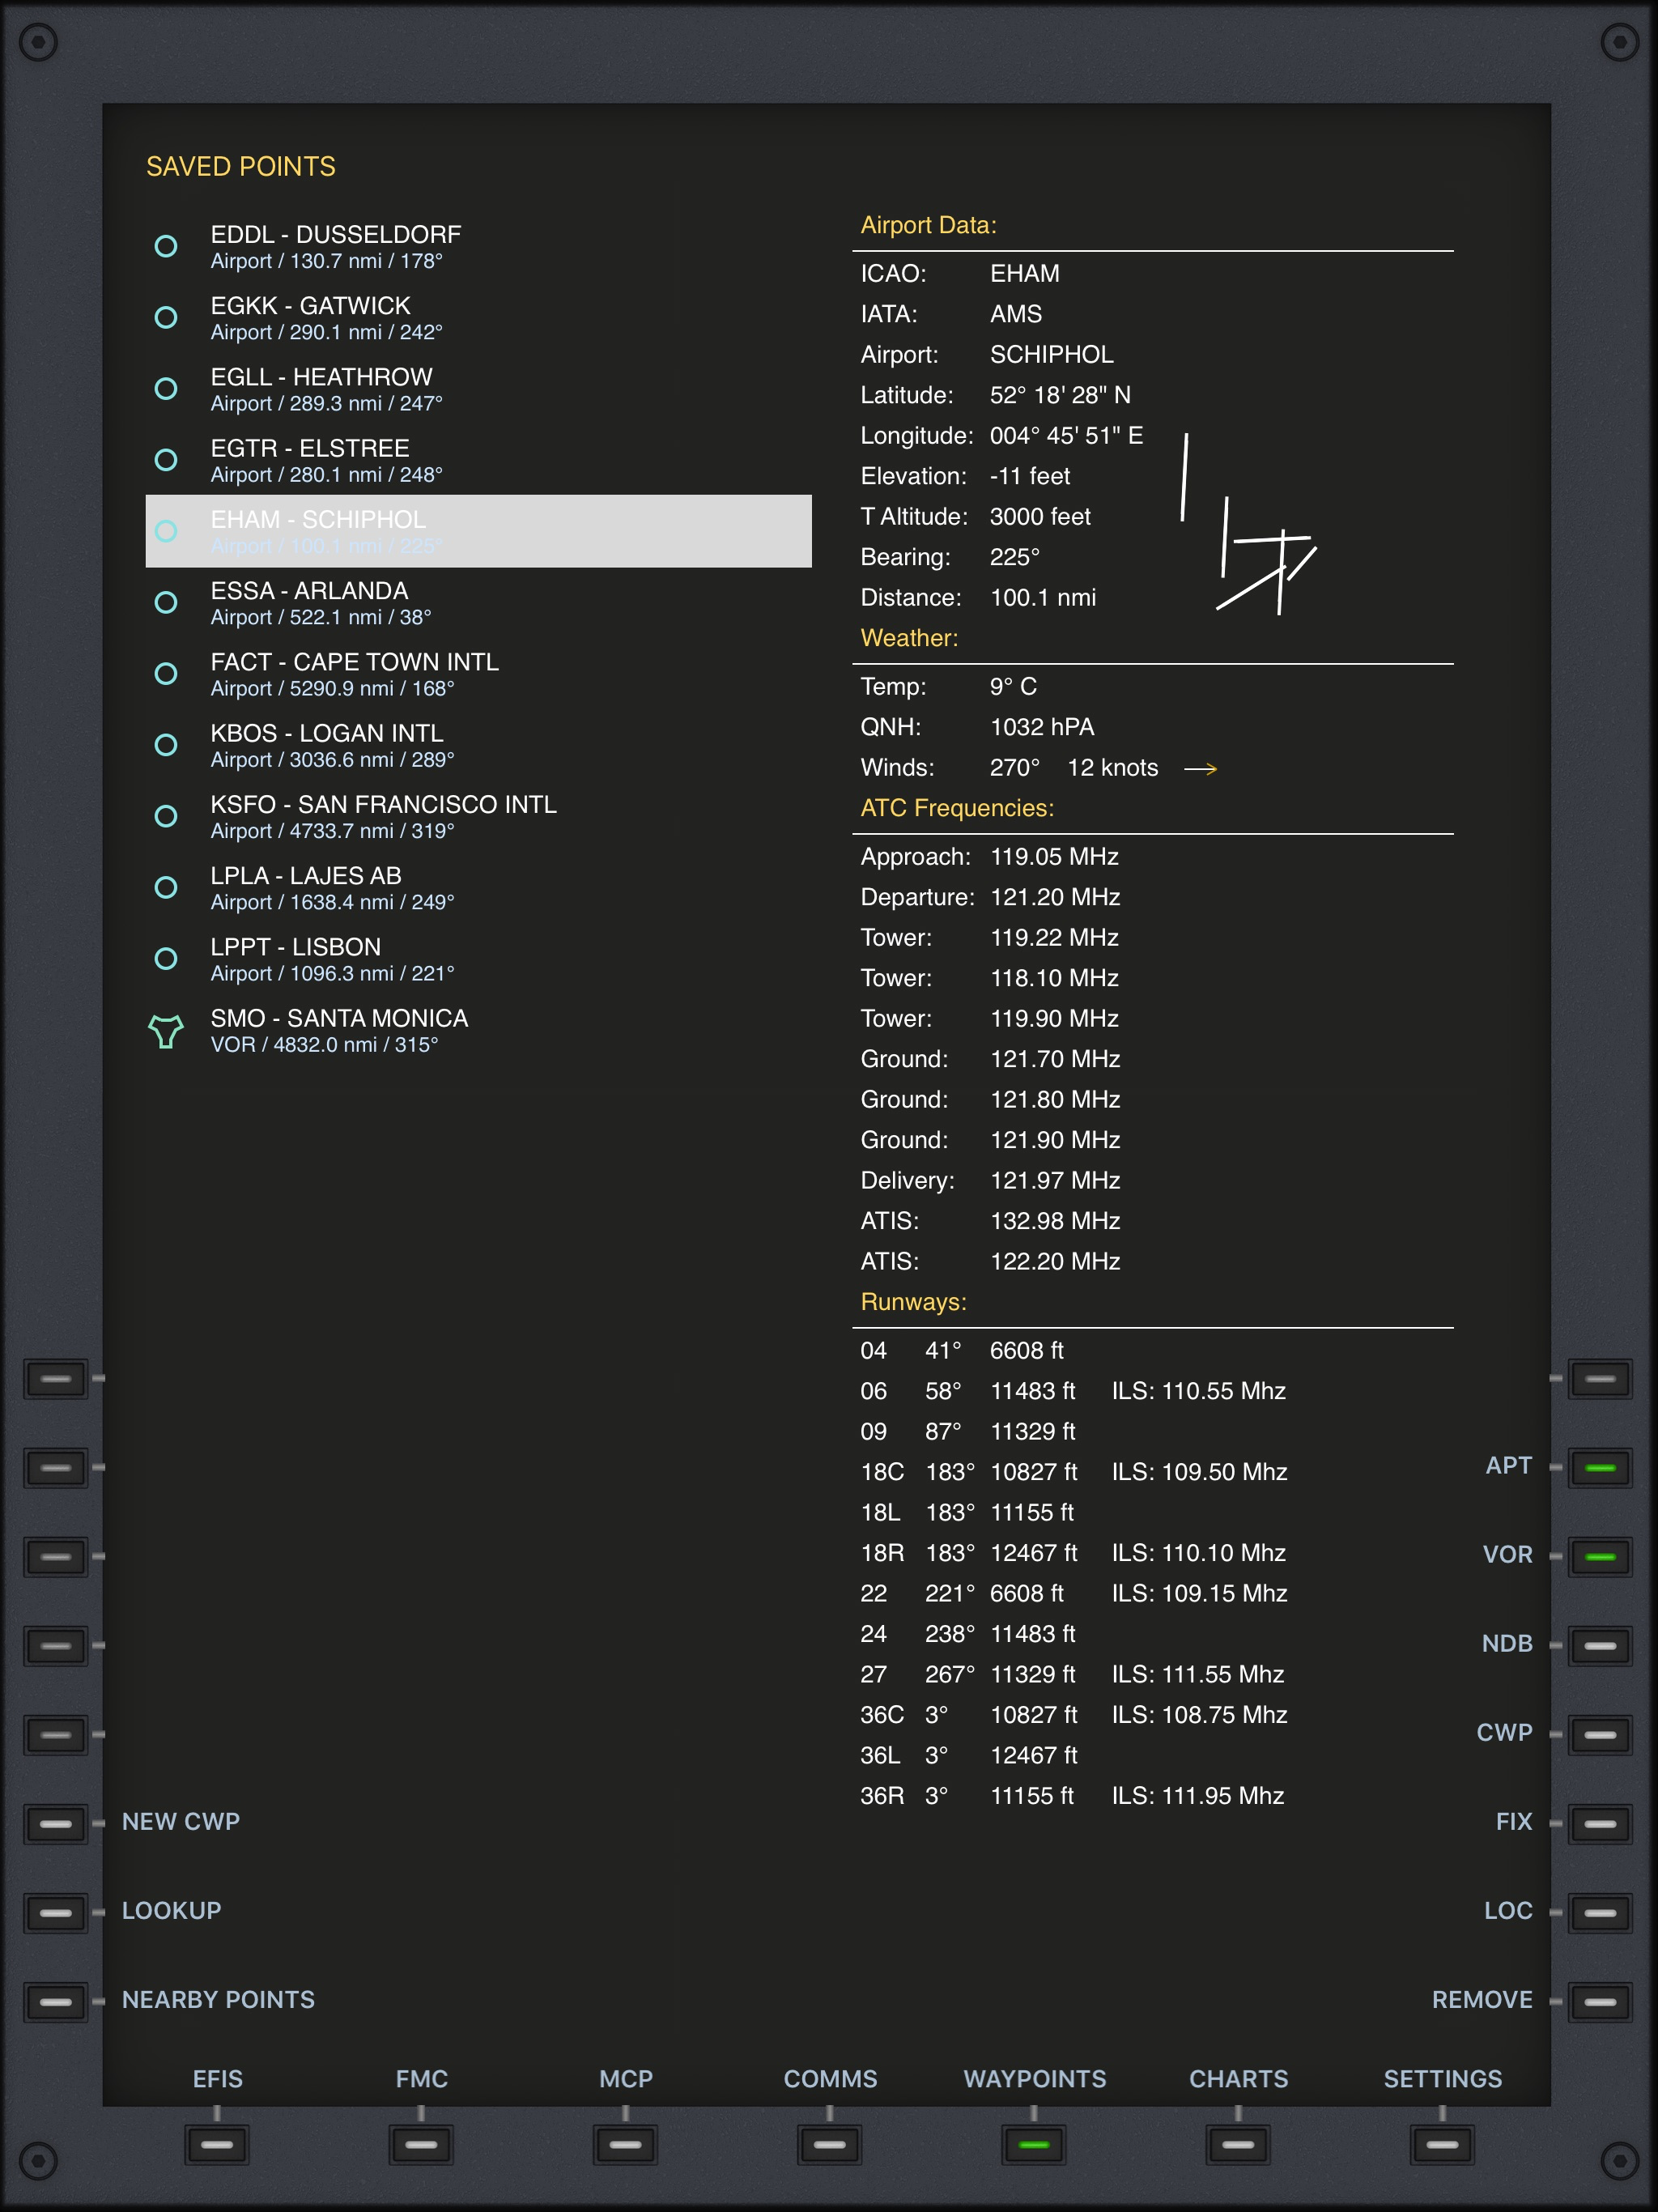Click the ESSA Arlanda airport circle icon
This screenshot has height=2212, width=1658.
[x=166, y=602]
